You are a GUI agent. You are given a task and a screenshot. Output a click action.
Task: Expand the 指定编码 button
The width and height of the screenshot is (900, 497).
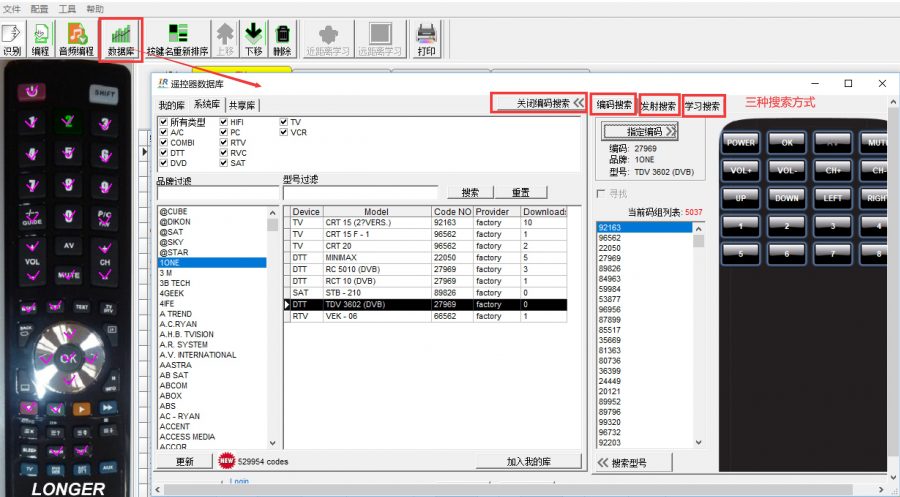coord(640,131)
